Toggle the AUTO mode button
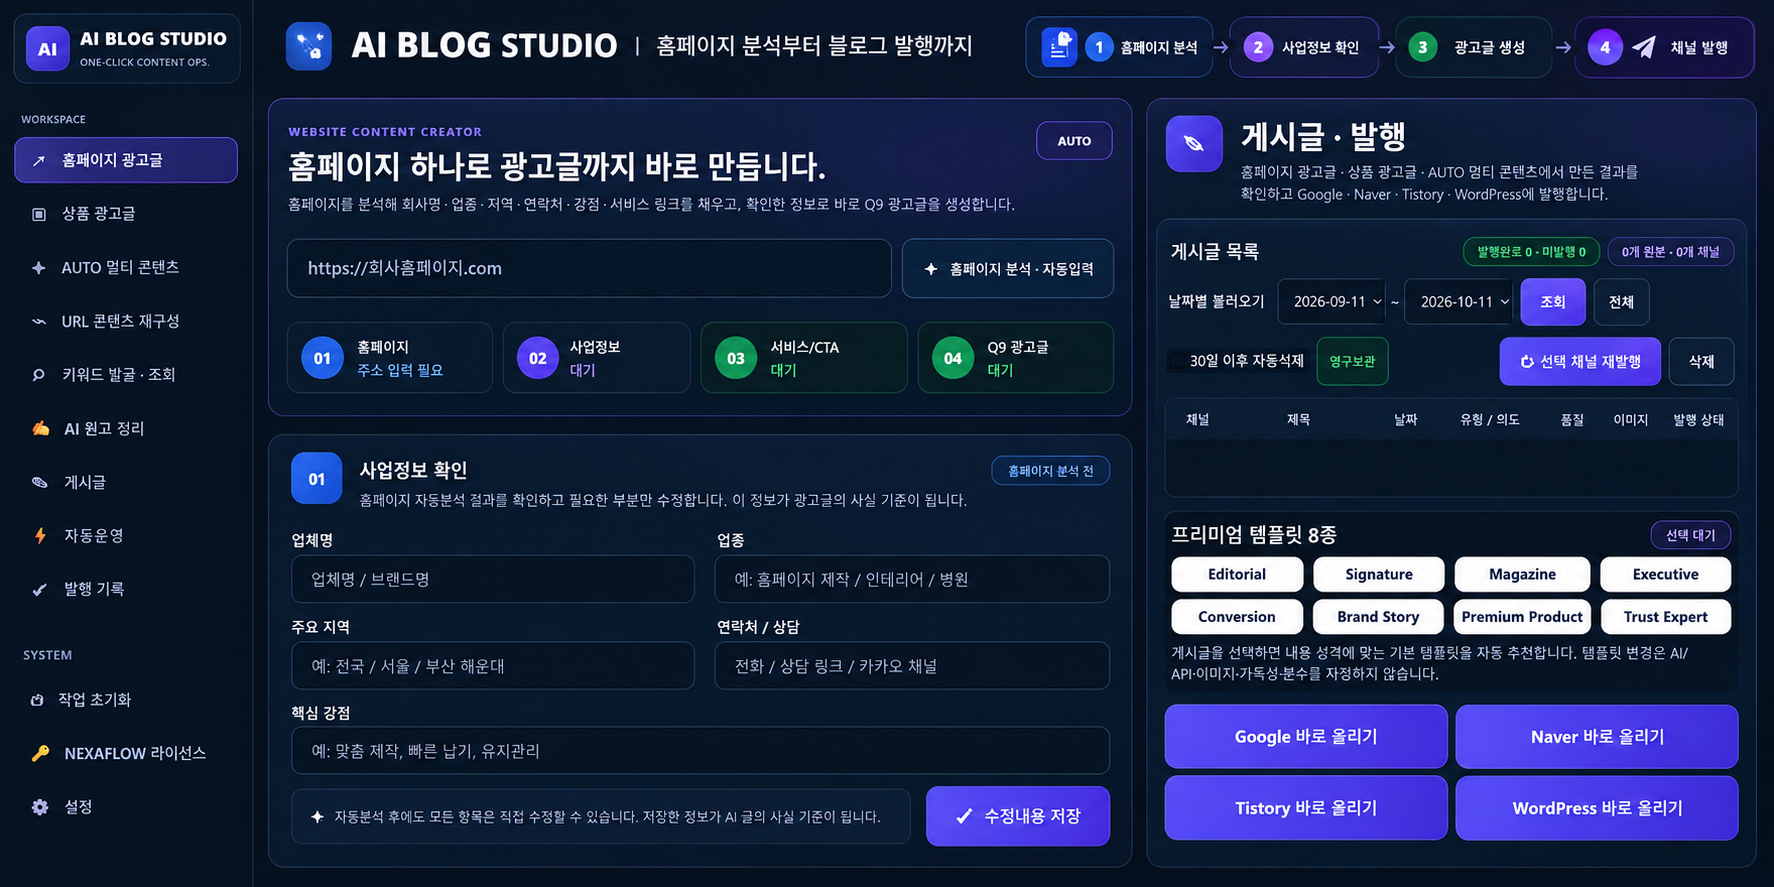 tap(1074, 141)
